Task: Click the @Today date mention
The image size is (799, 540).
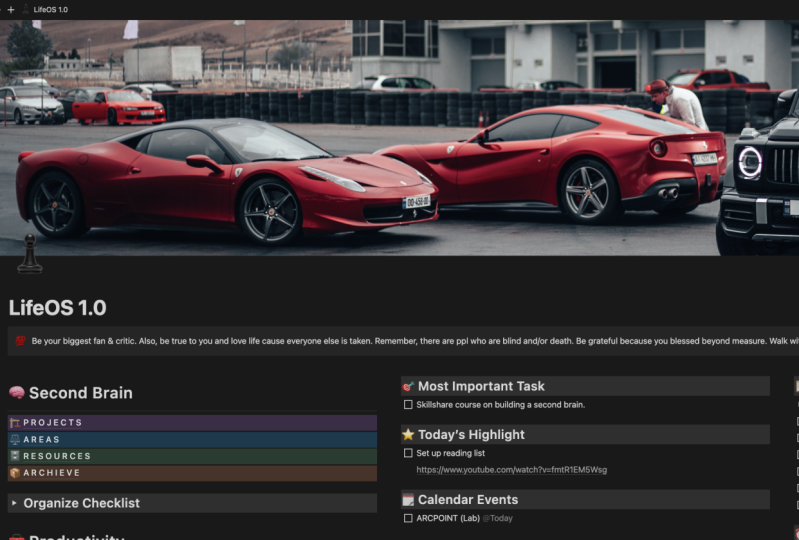Action: (x=497, y=518)
